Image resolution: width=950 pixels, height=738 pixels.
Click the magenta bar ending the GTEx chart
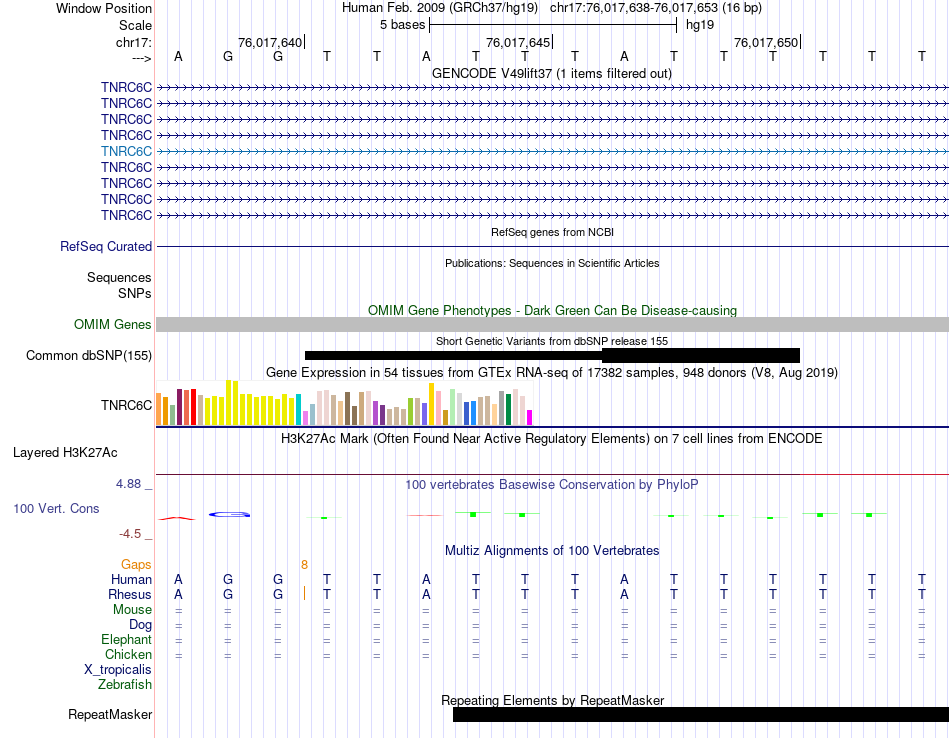tap(530, 417)
